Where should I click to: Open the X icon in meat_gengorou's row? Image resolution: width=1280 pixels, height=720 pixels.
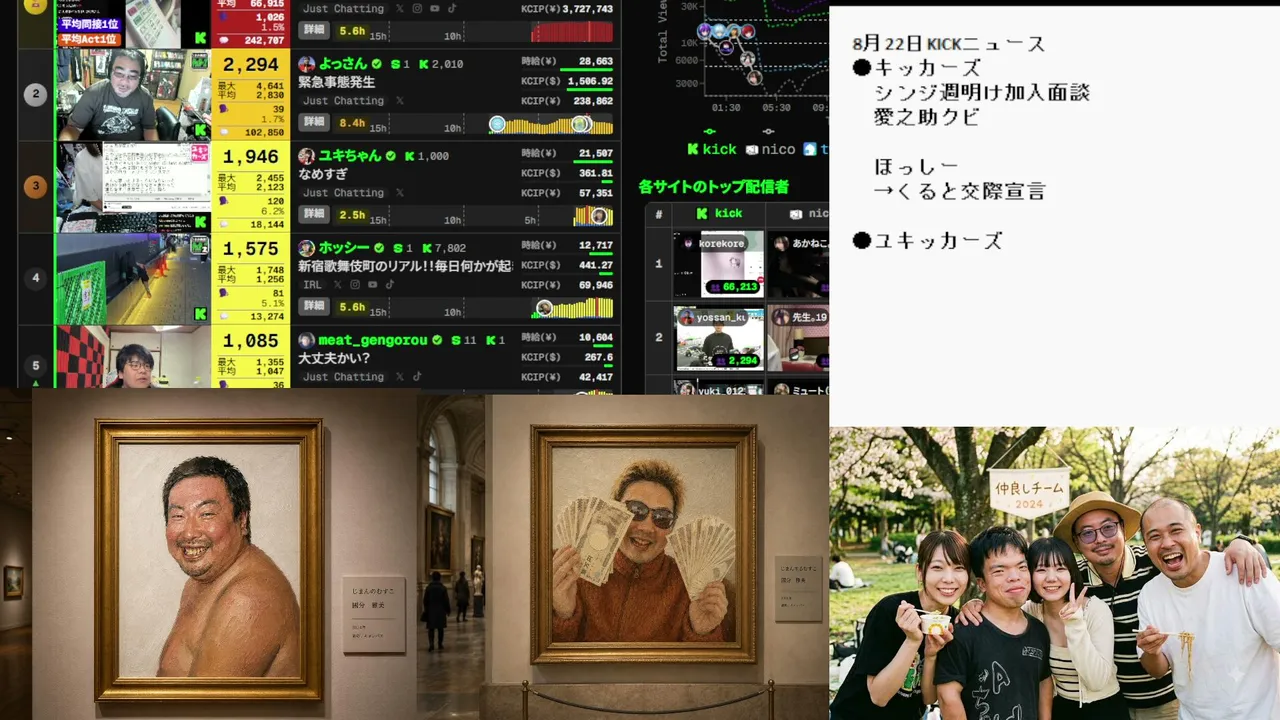click(x=400, y=377)
